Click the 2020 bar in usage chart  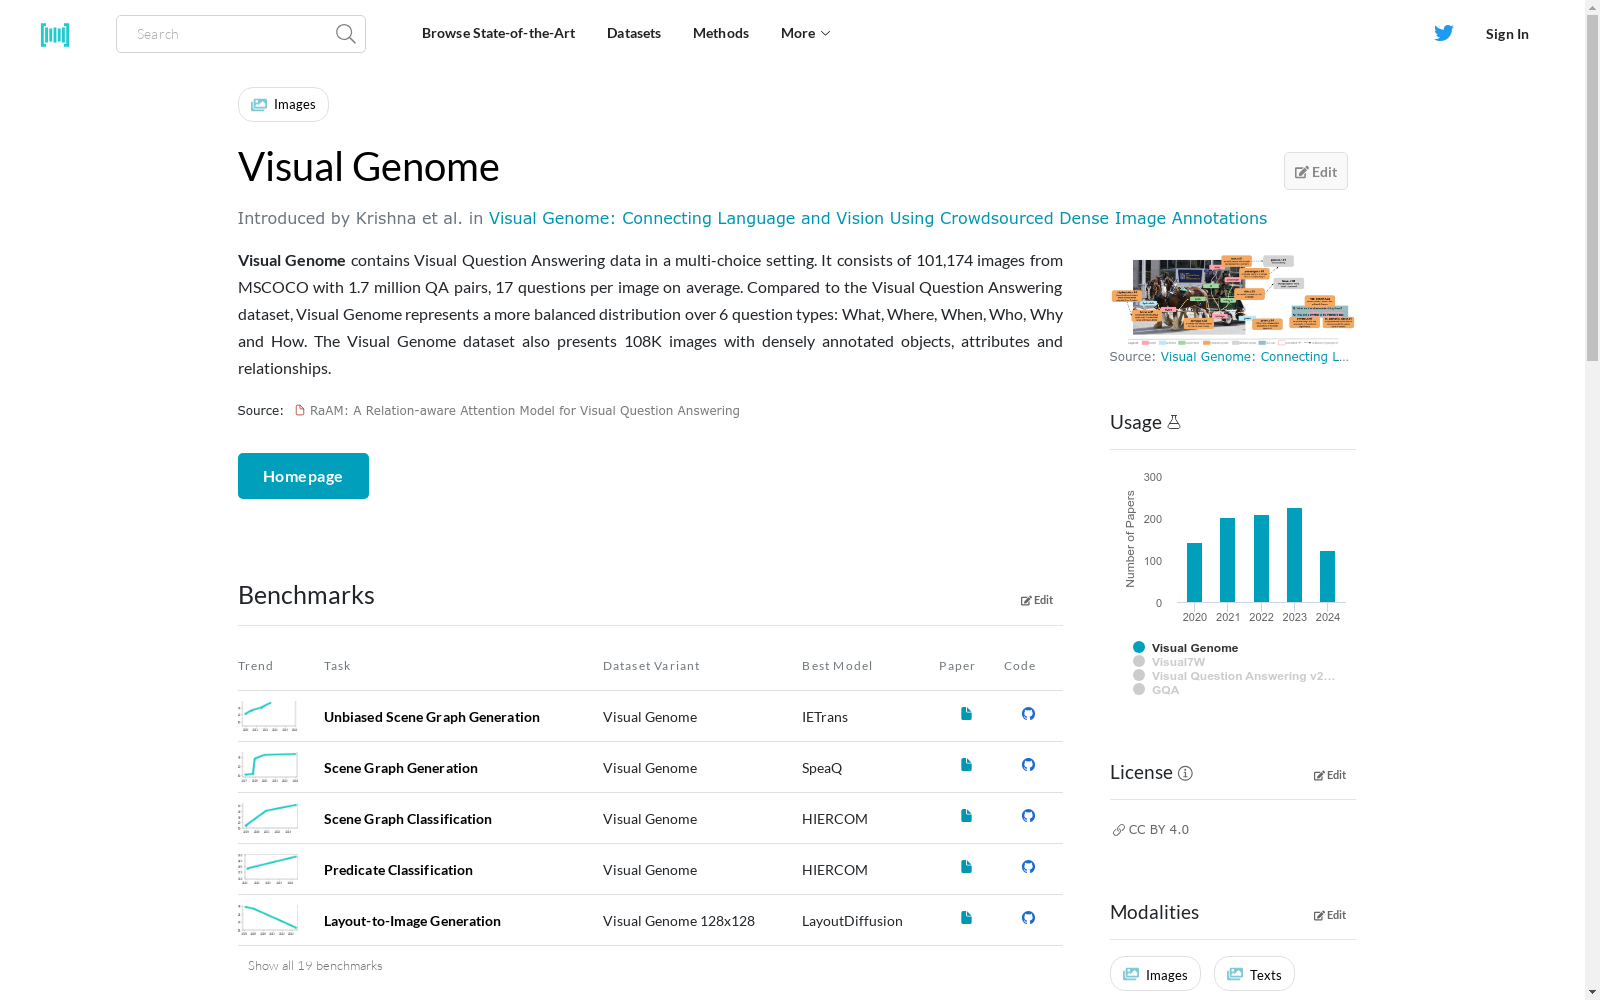[1194, 572]
